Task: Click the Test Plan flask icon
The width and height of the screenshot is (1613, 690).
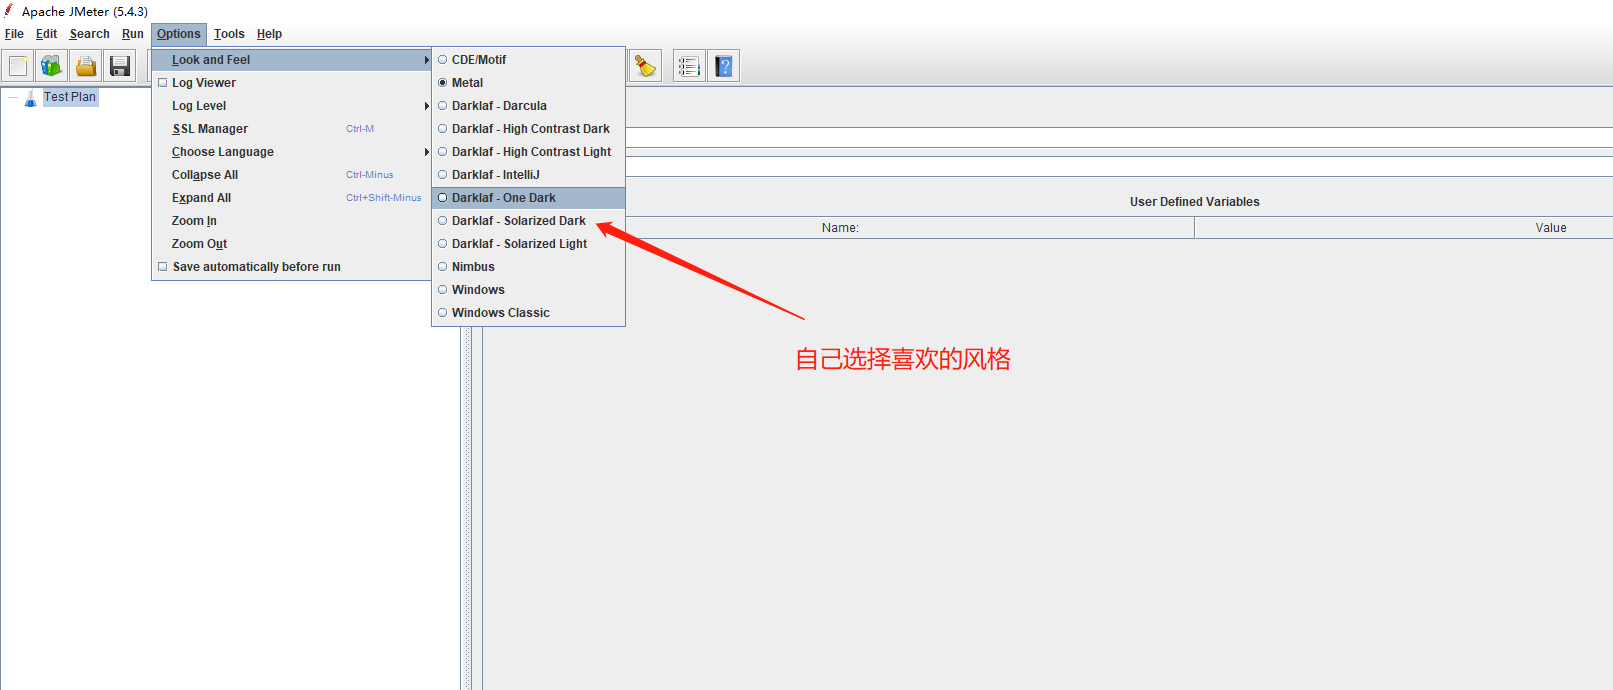Action: pyautogui.click(x=30, y=97)
